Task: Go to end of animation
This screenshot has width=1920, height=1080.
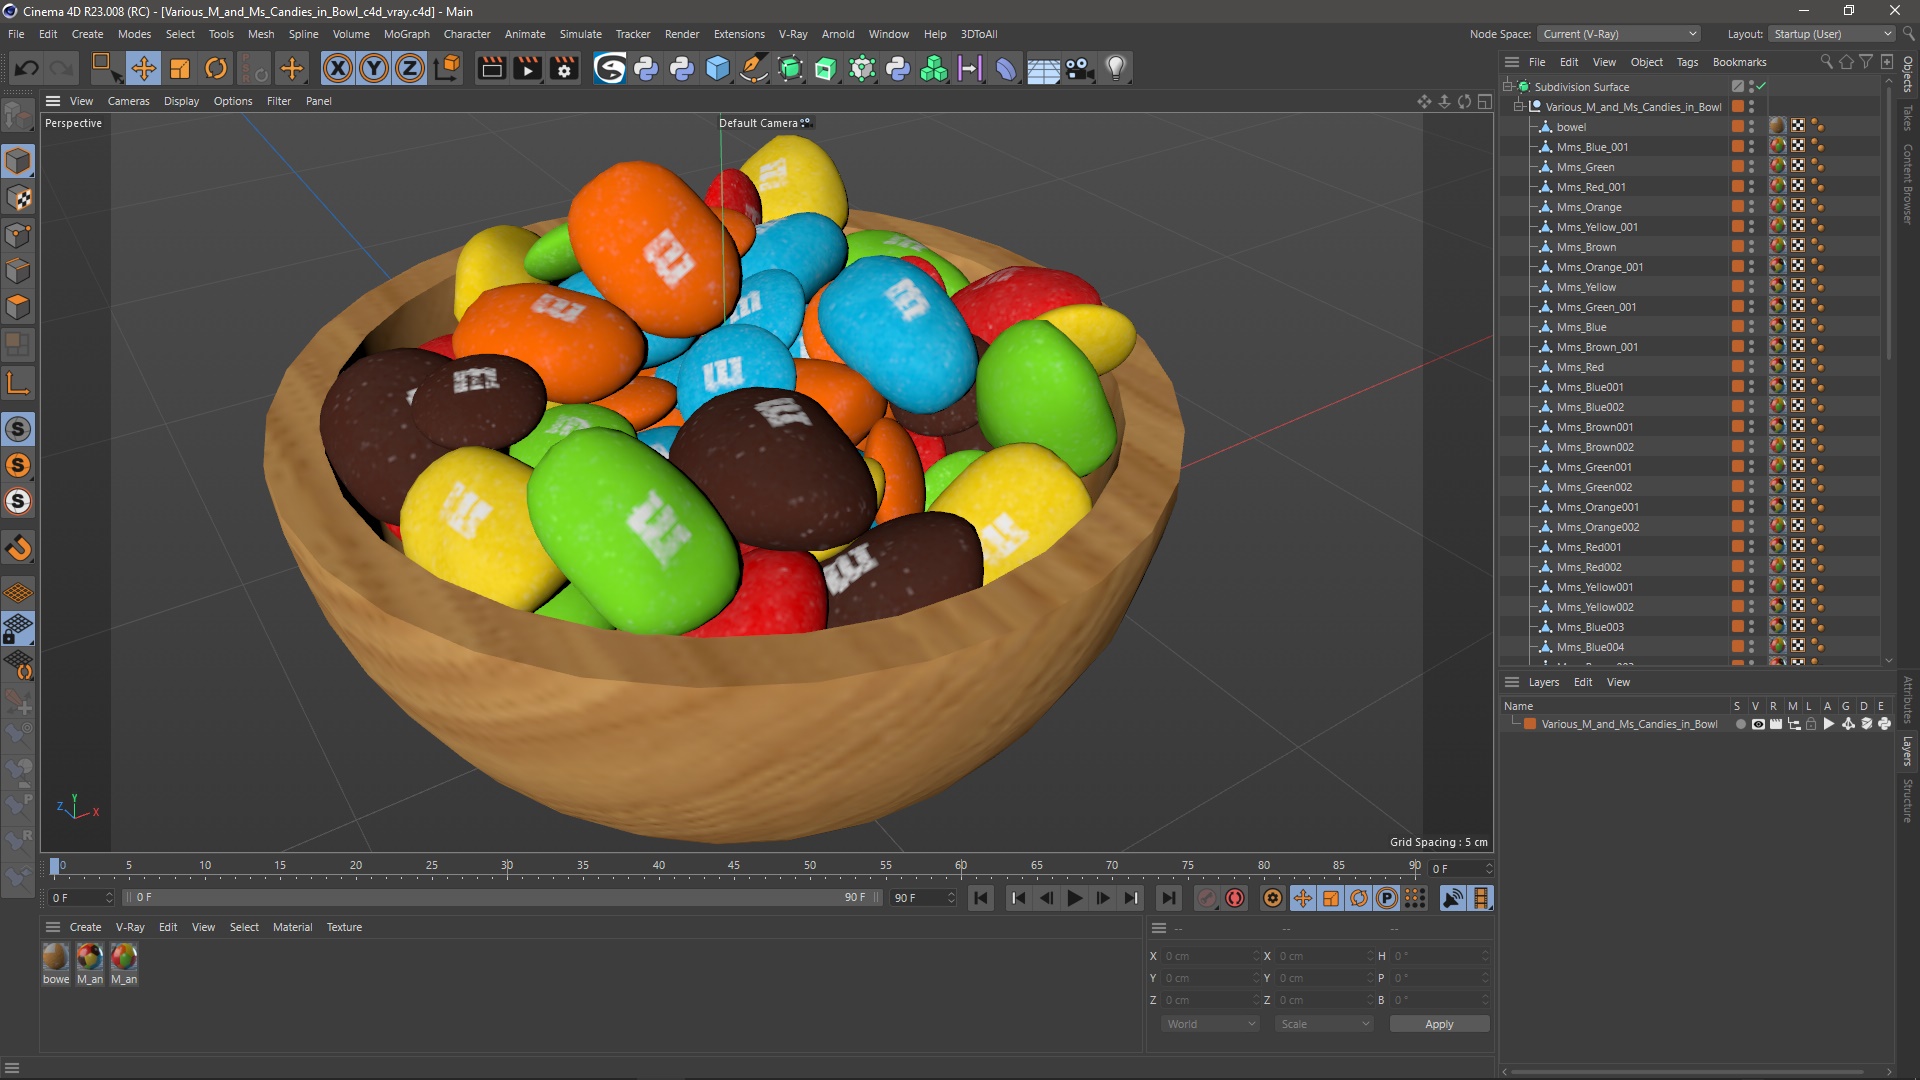Action: 1168,898
